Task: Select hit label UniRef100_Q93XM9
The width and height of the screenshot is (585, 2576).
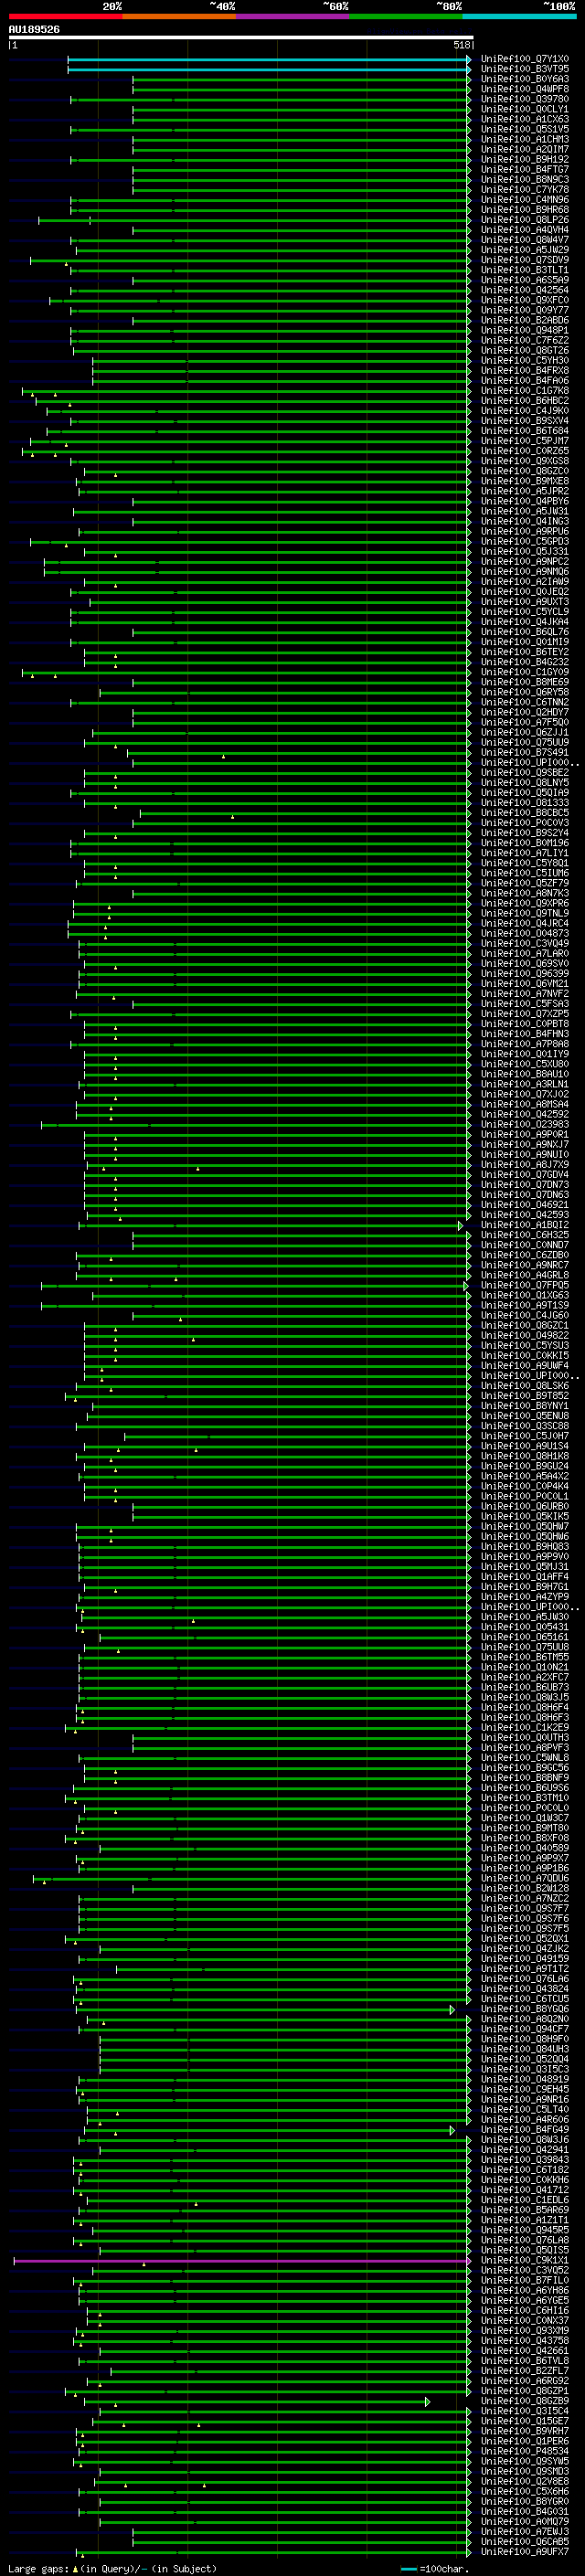Action: [x=525, y=2330]
